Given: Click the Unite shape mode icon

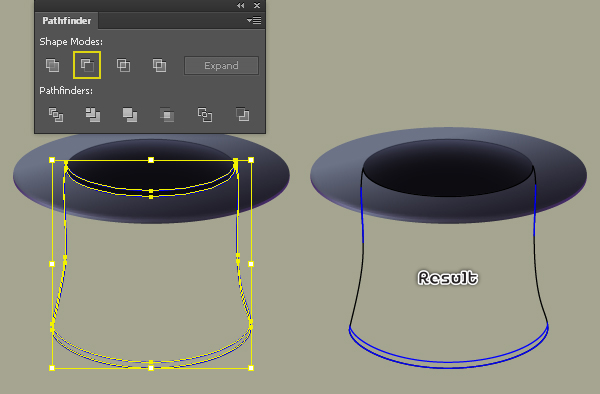Looking at the screenshot, I should (52, 65).
